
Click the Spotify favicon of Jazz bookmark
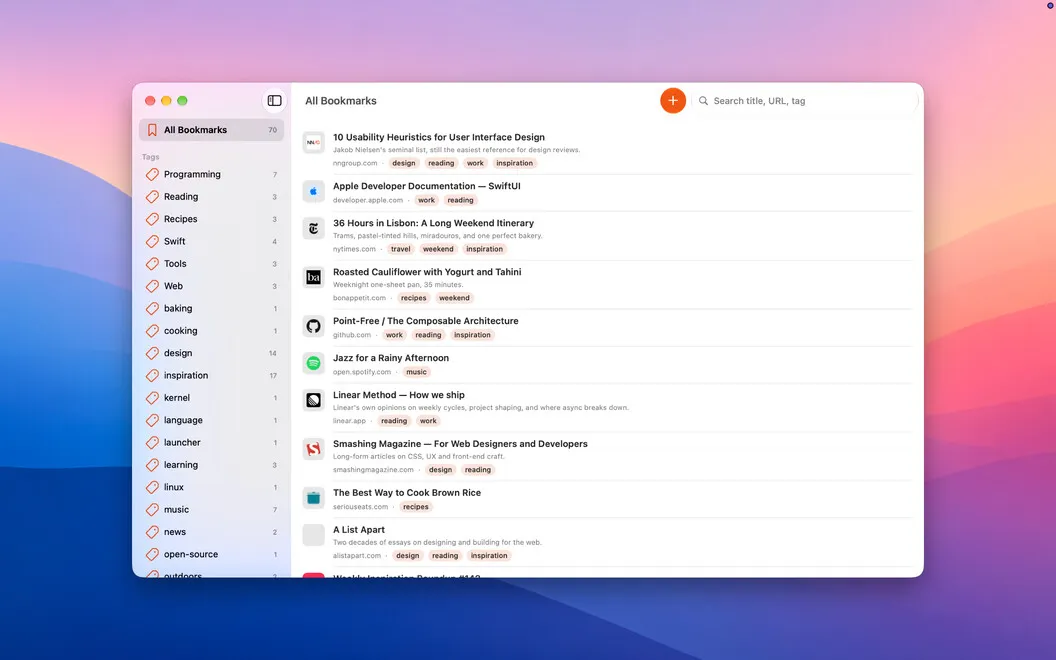pyautogui.click(x=313, y=363)
